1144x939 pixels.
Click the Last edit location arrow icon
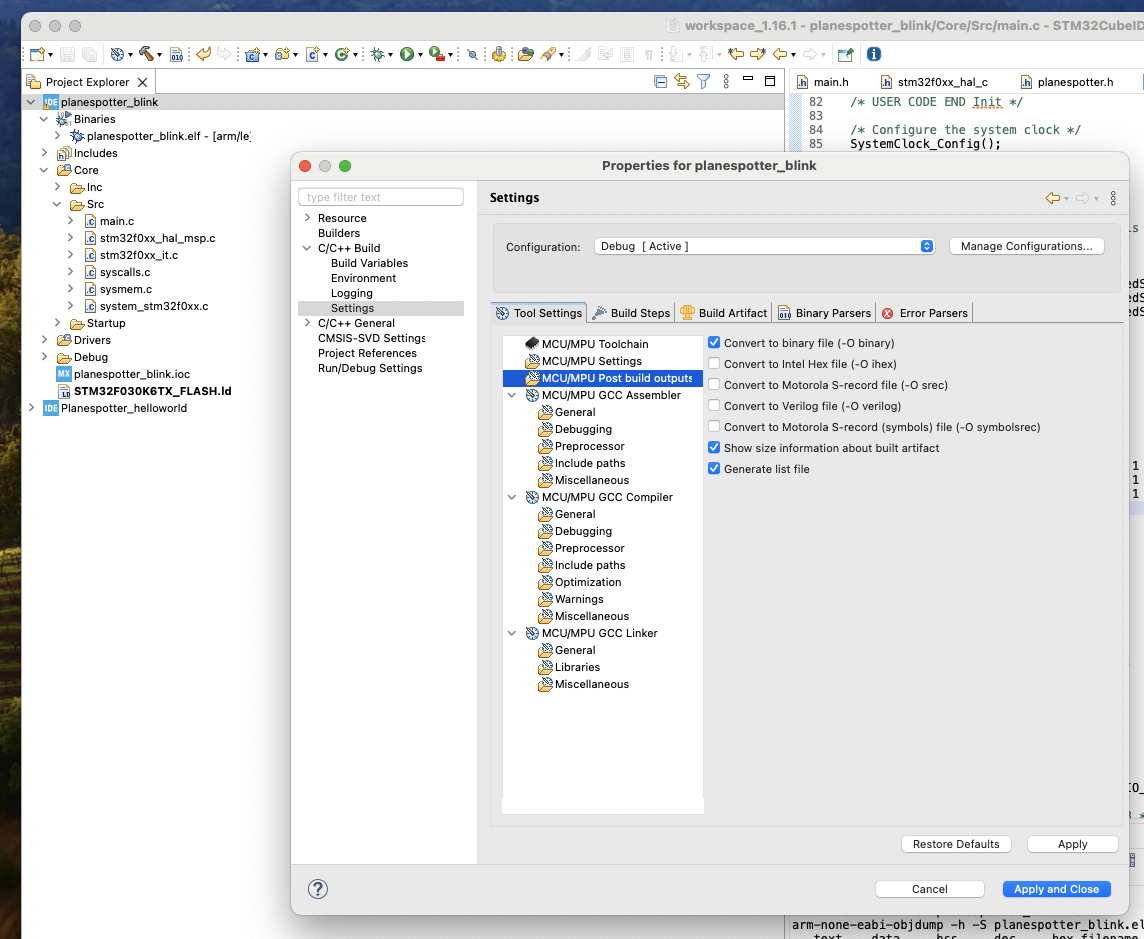click(736, 54)
